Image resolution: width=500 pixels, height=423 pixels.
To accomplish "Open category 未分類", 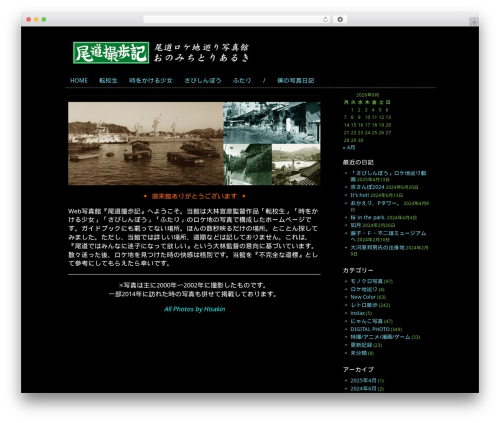I will [359, 353].
